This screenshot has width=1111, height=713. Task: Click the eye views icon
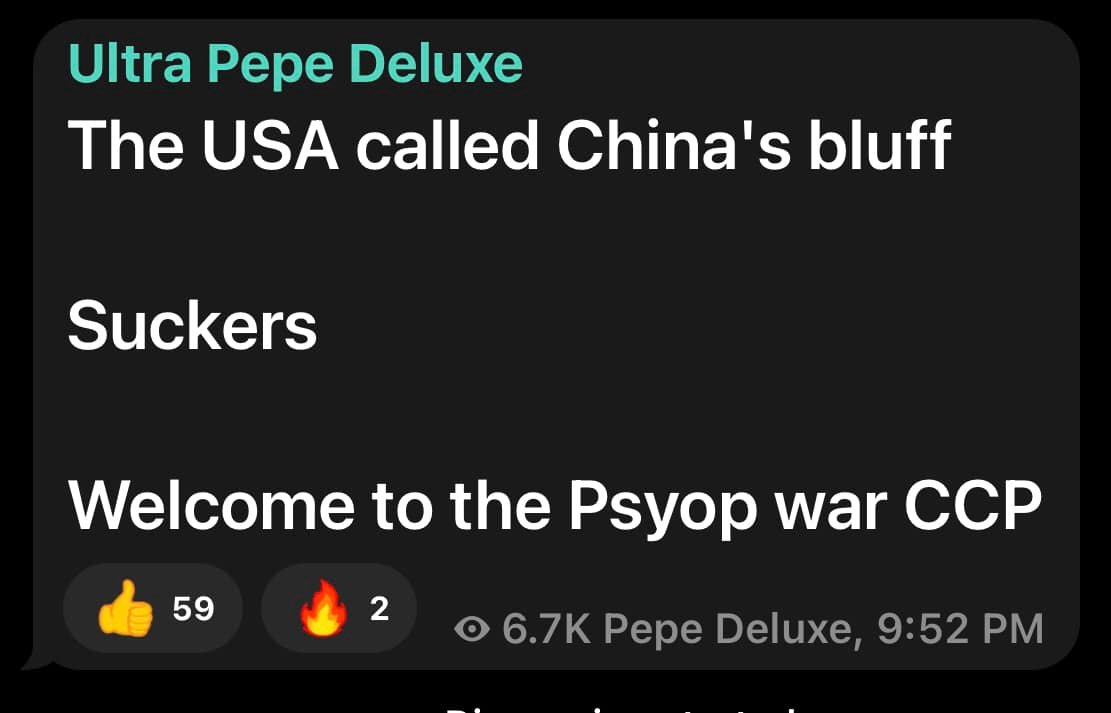472,629
